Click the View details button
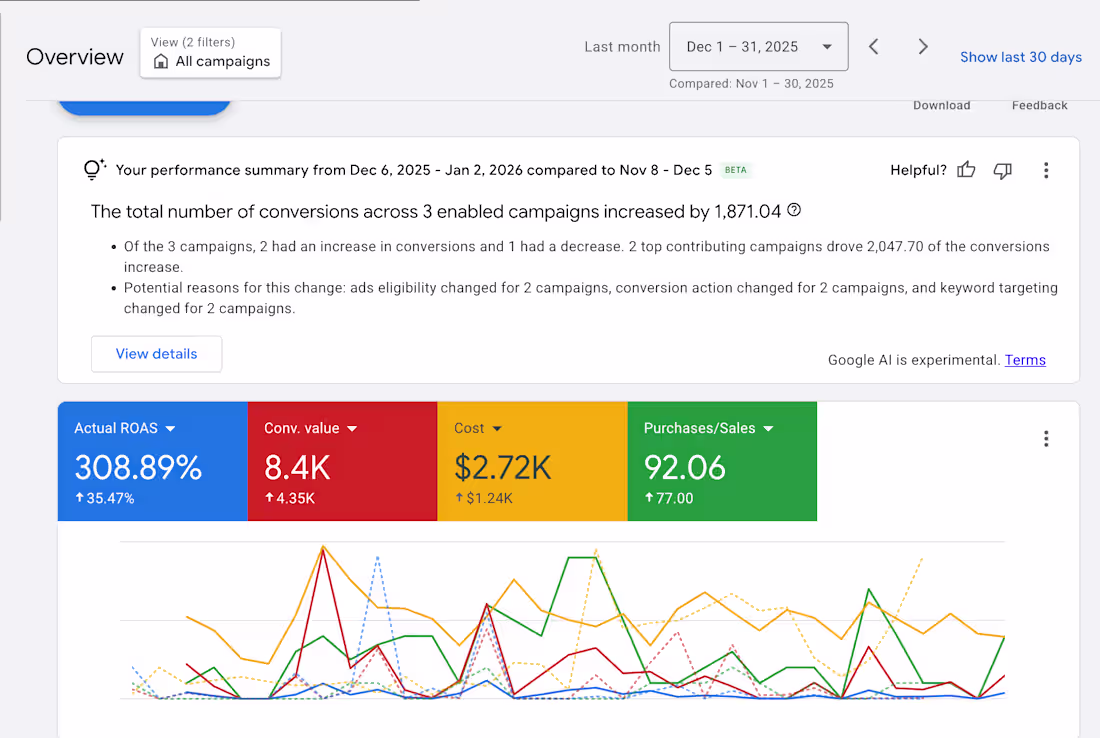This screenshot has height=738, width=1100. pyautogui.click(x=156, y=354)
